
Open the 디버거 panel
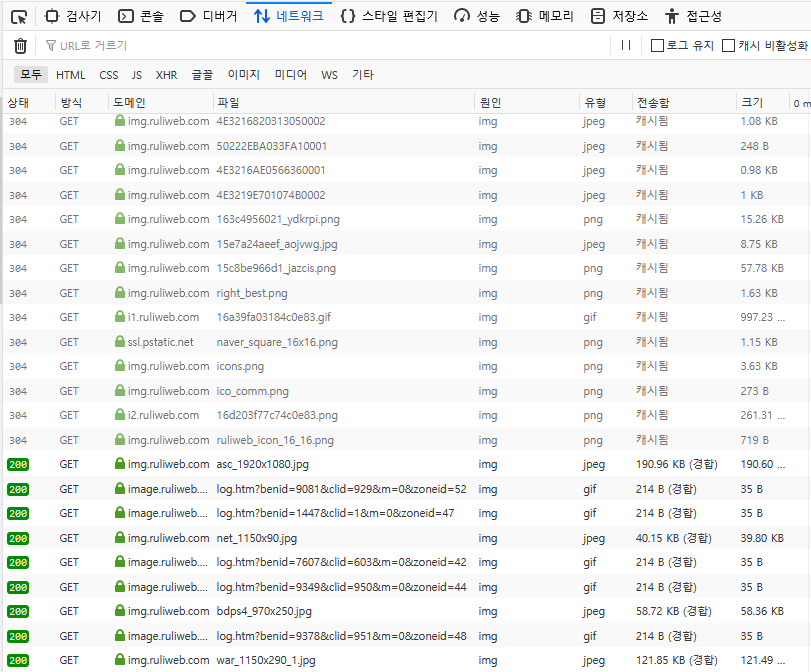[x=208, y=16]
